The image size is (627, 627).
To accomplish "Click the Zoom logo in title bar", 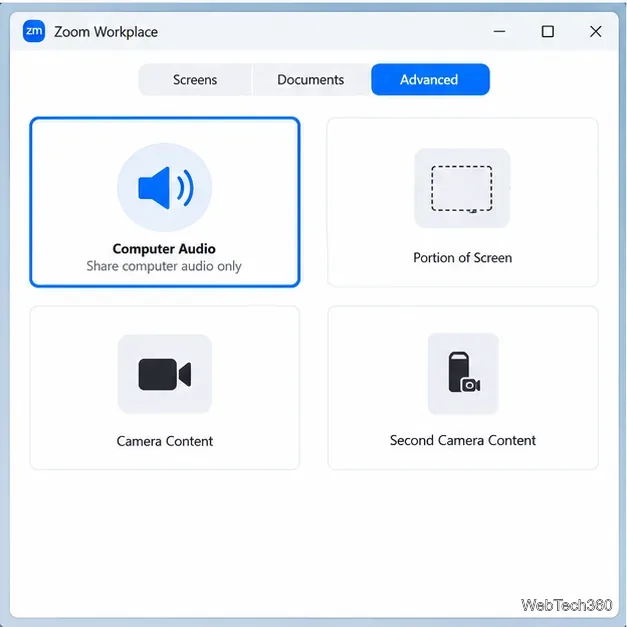I will [34, 31].
